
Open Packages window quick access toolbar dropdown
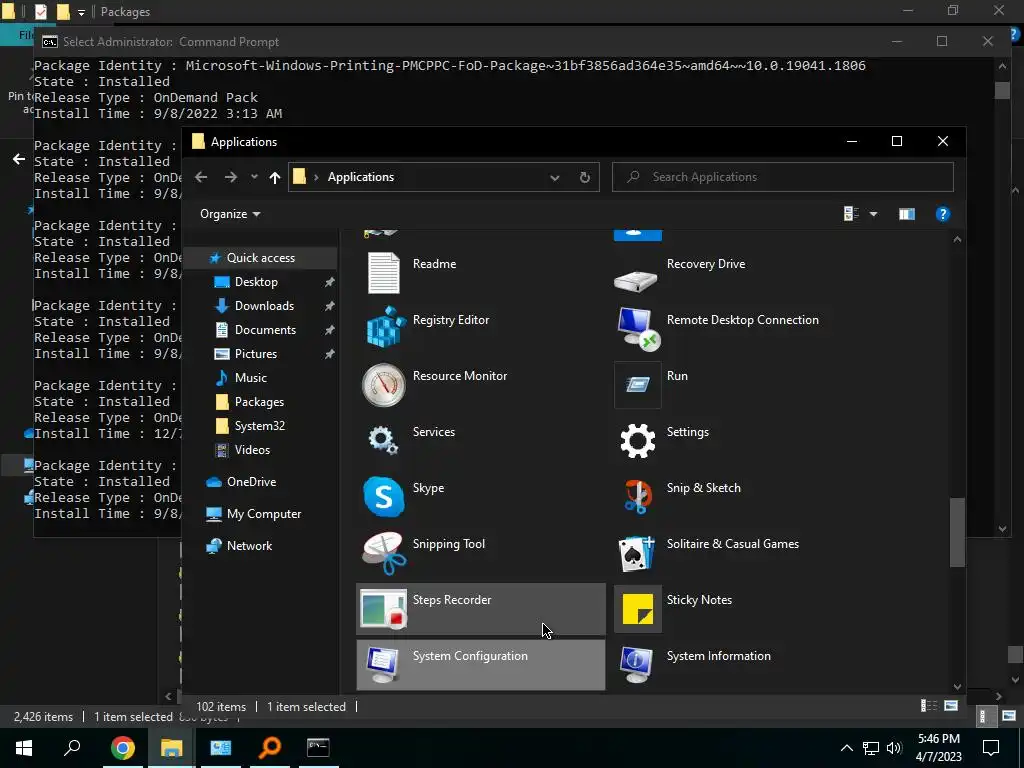click(81, 12)
